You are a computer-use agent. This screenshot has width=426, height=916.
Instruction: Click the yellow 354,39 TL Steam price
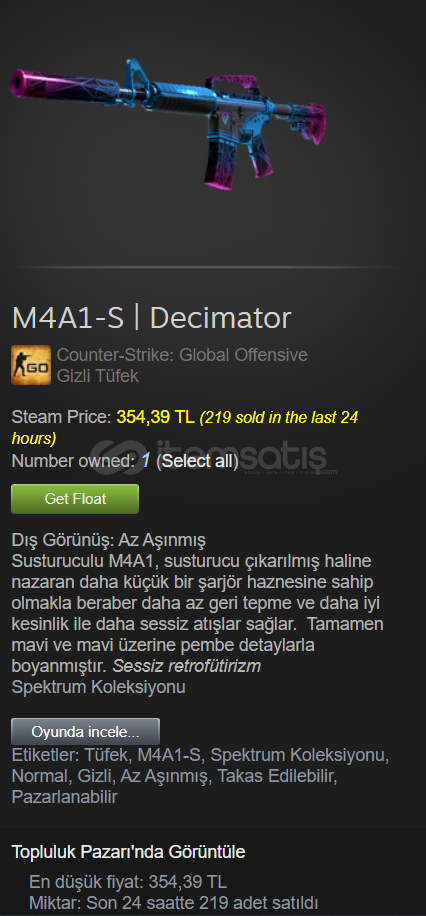[x=155, y=417]
